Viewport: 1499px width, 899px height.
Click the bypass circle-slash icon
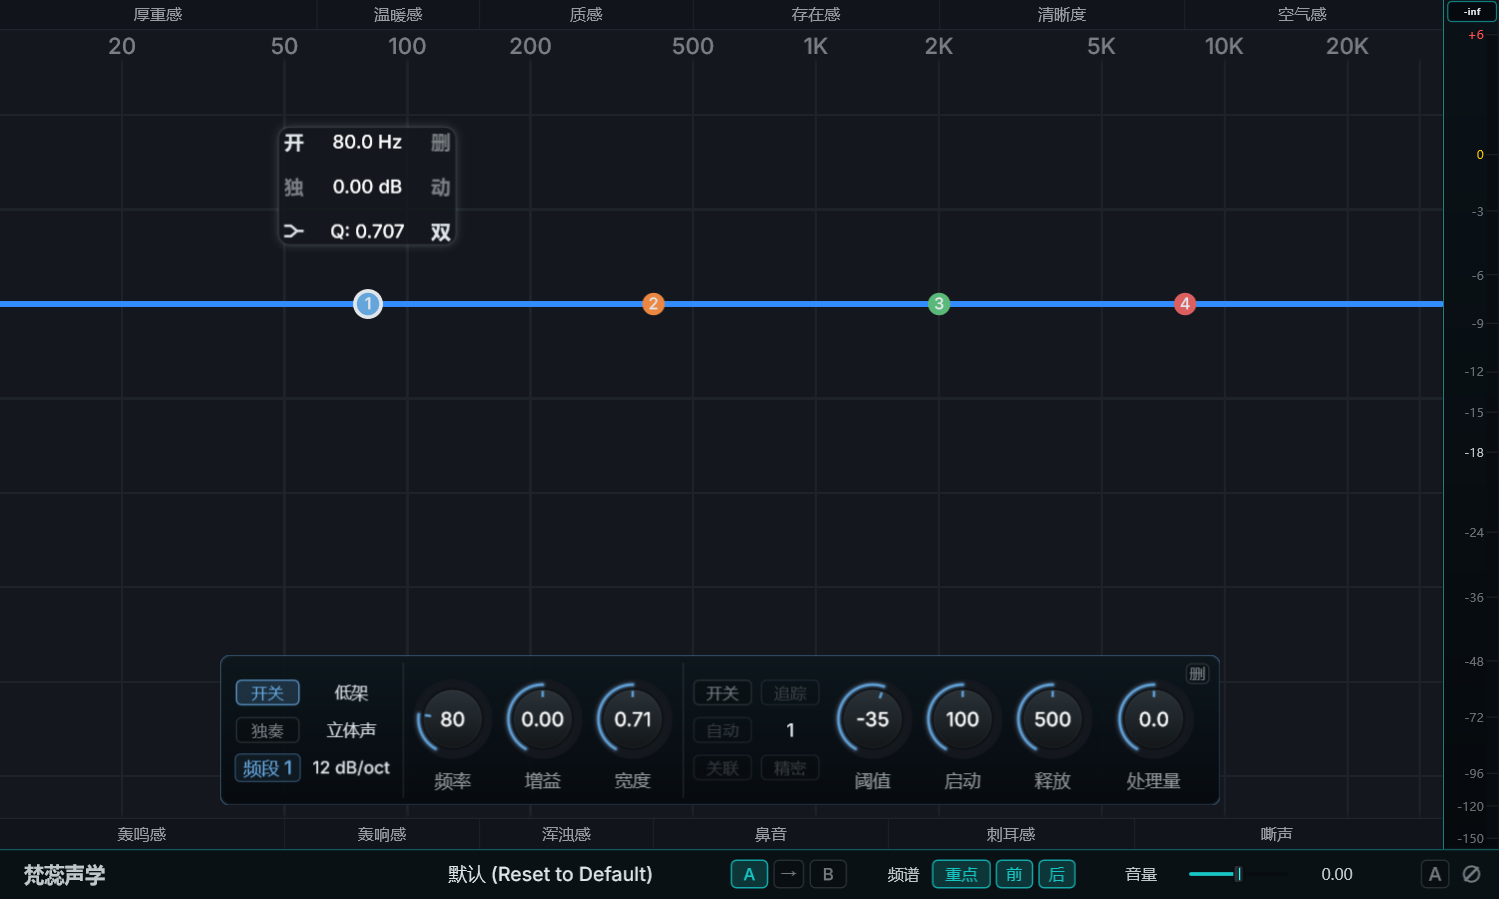(1472, 874)
